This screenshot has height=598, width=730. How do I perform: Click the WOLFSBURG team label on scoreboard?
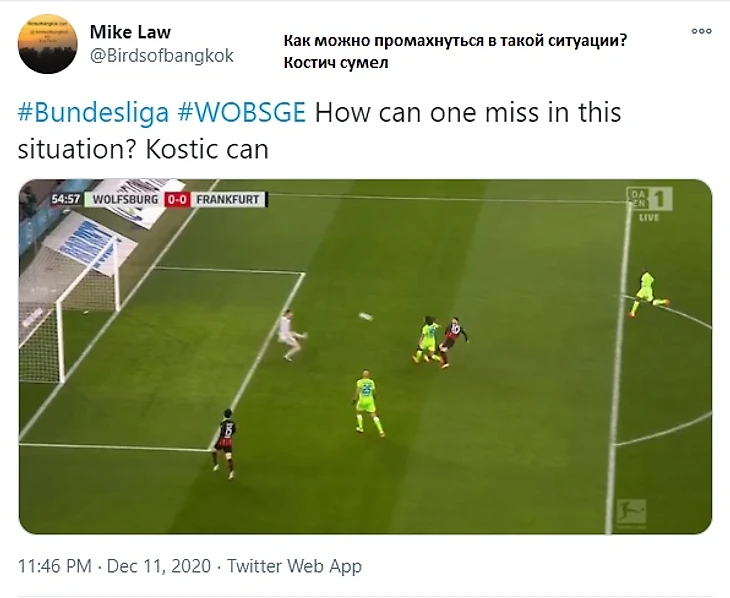[x=125, y=199]
